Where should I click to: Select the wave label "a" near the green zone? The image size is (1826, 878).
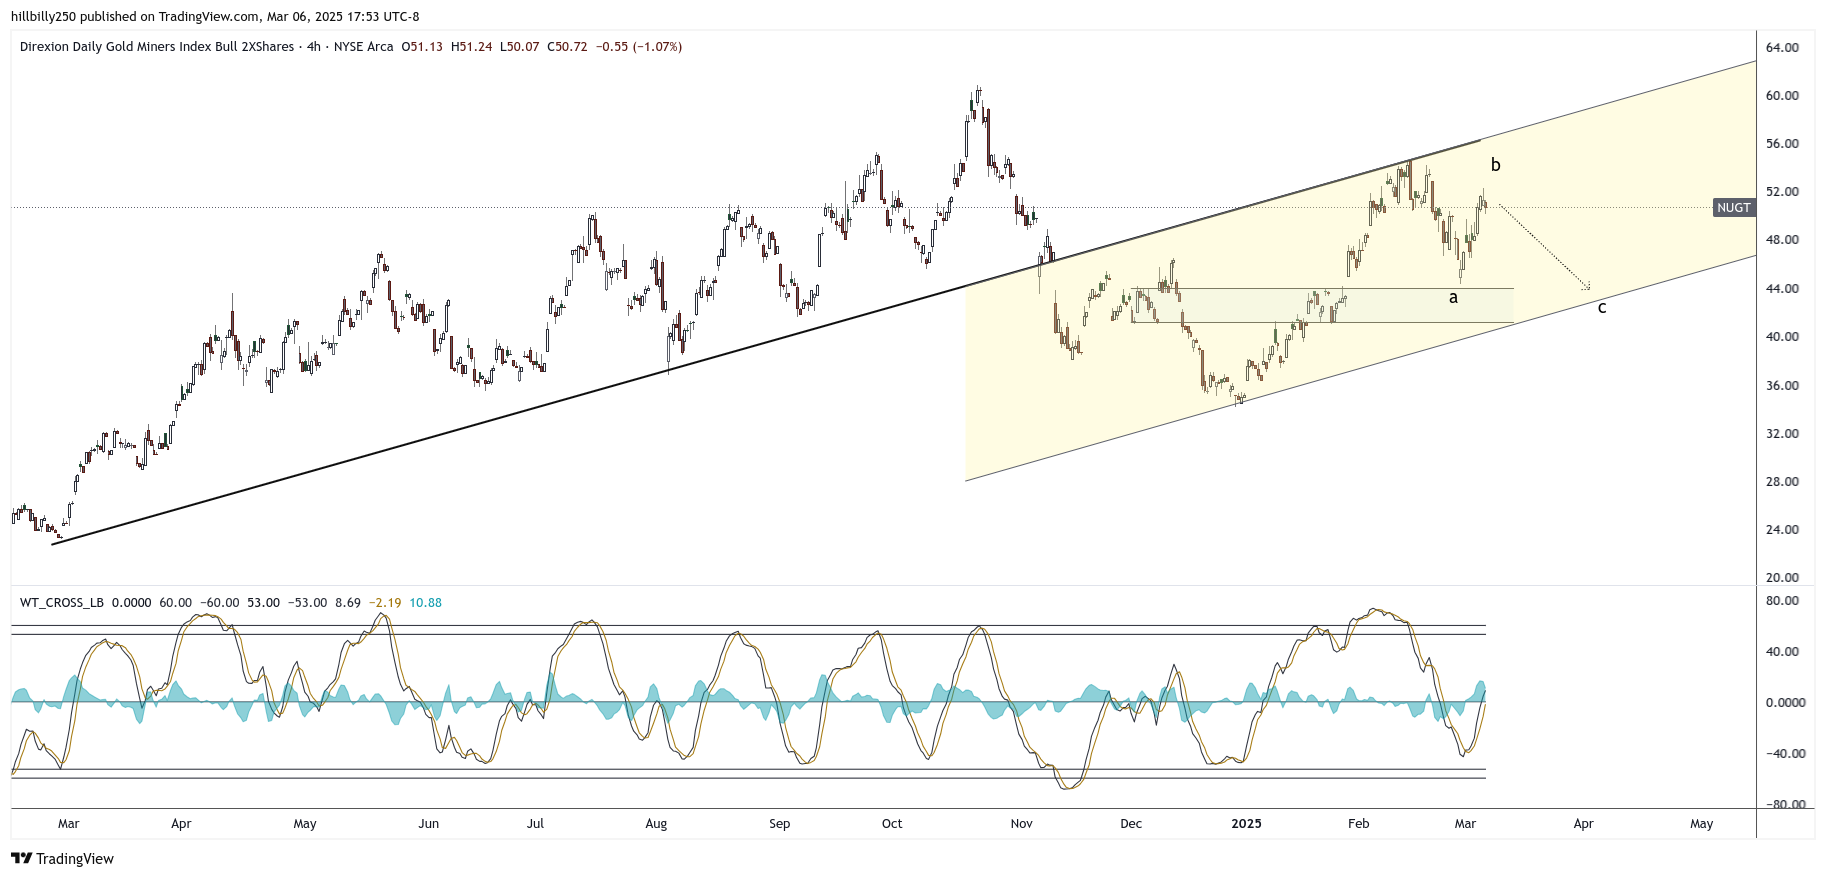pyautogui.click(x=1453, y=298)
